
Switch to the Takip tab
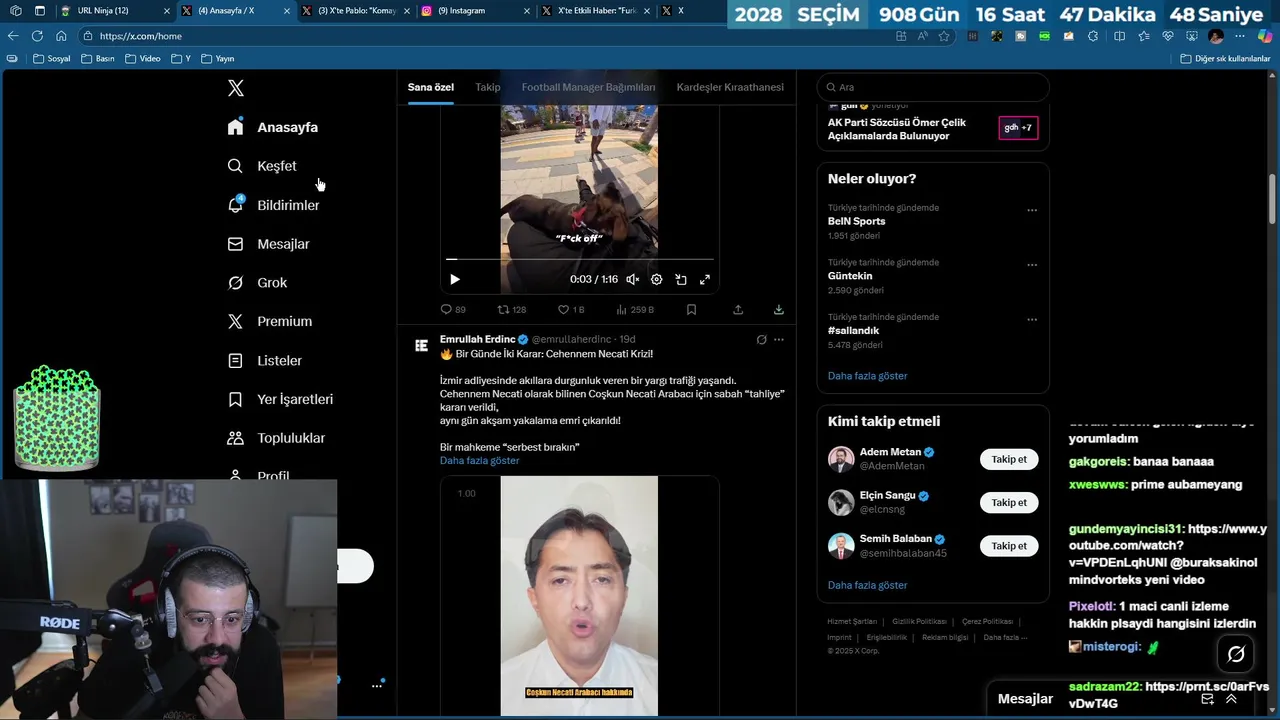coord(488,87)
